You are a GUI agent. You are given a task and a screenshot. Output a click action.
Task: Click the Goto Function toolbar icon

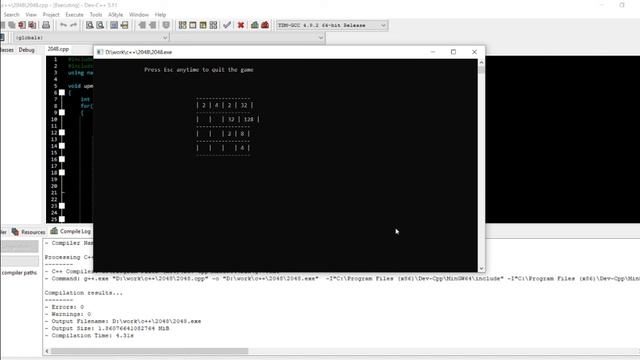click(114, 25)
